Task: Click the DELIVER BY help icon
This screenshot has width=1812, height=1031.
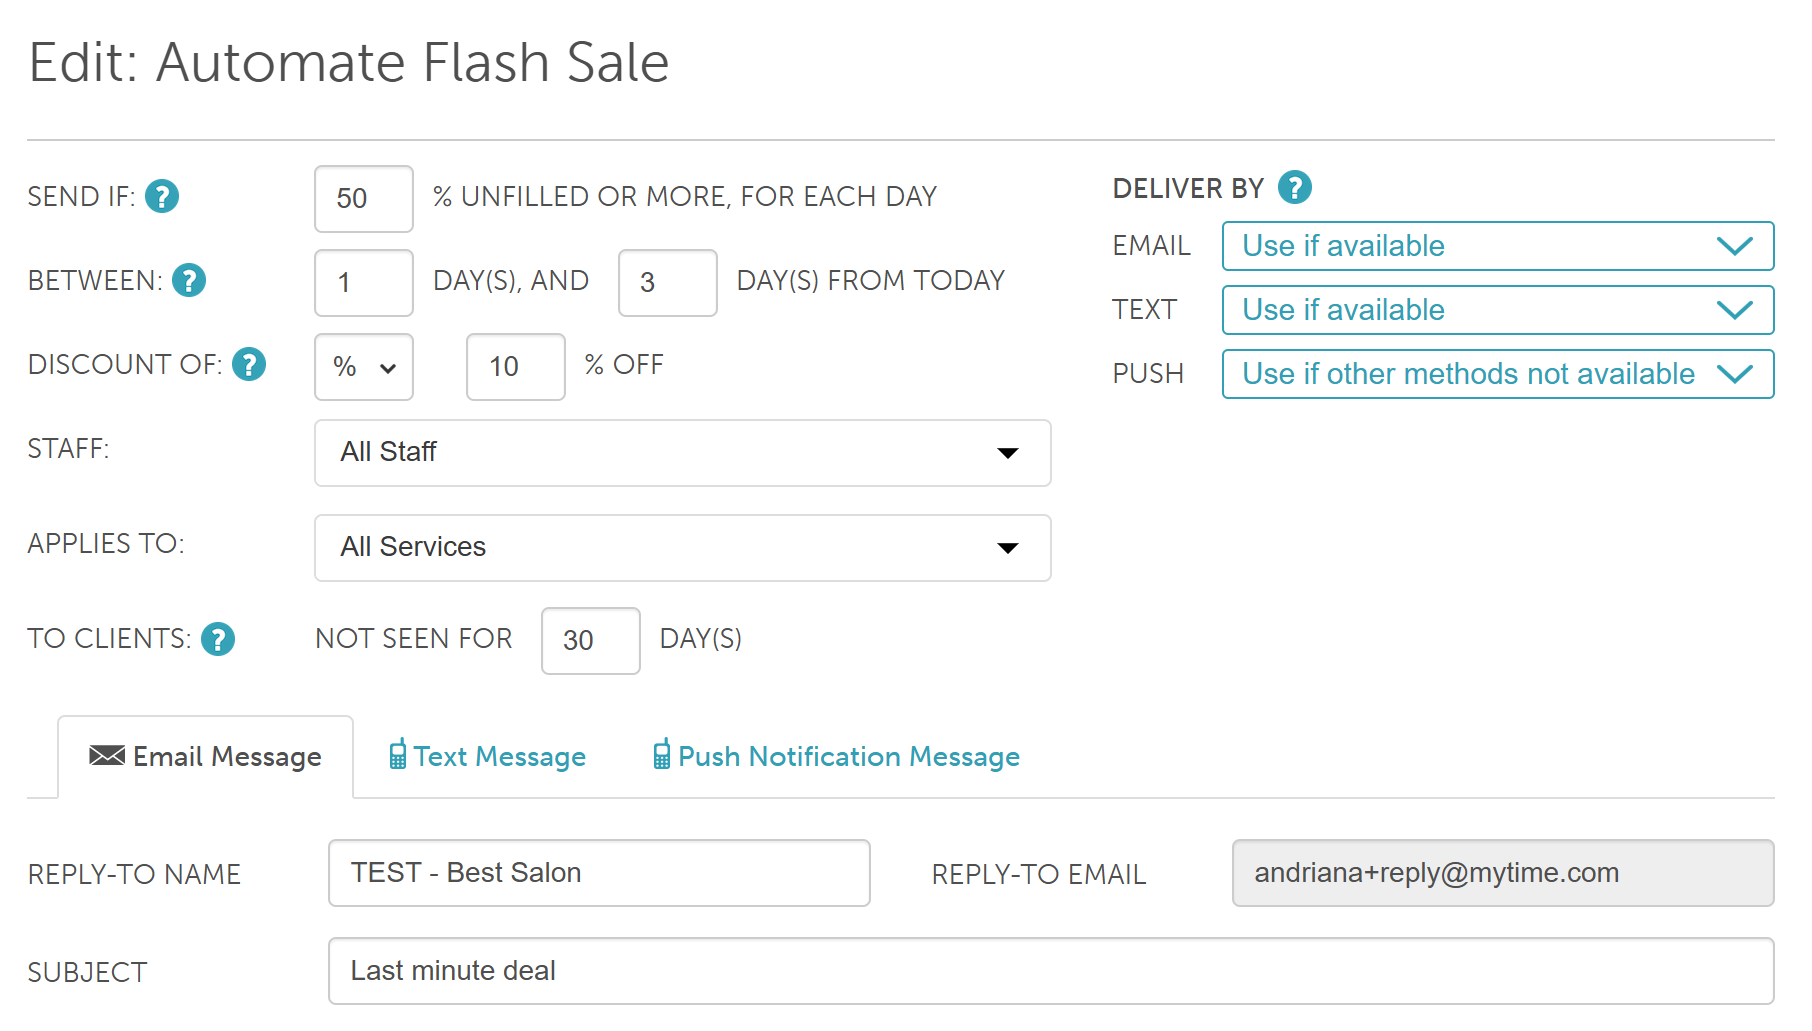Action: [1295, 187]
